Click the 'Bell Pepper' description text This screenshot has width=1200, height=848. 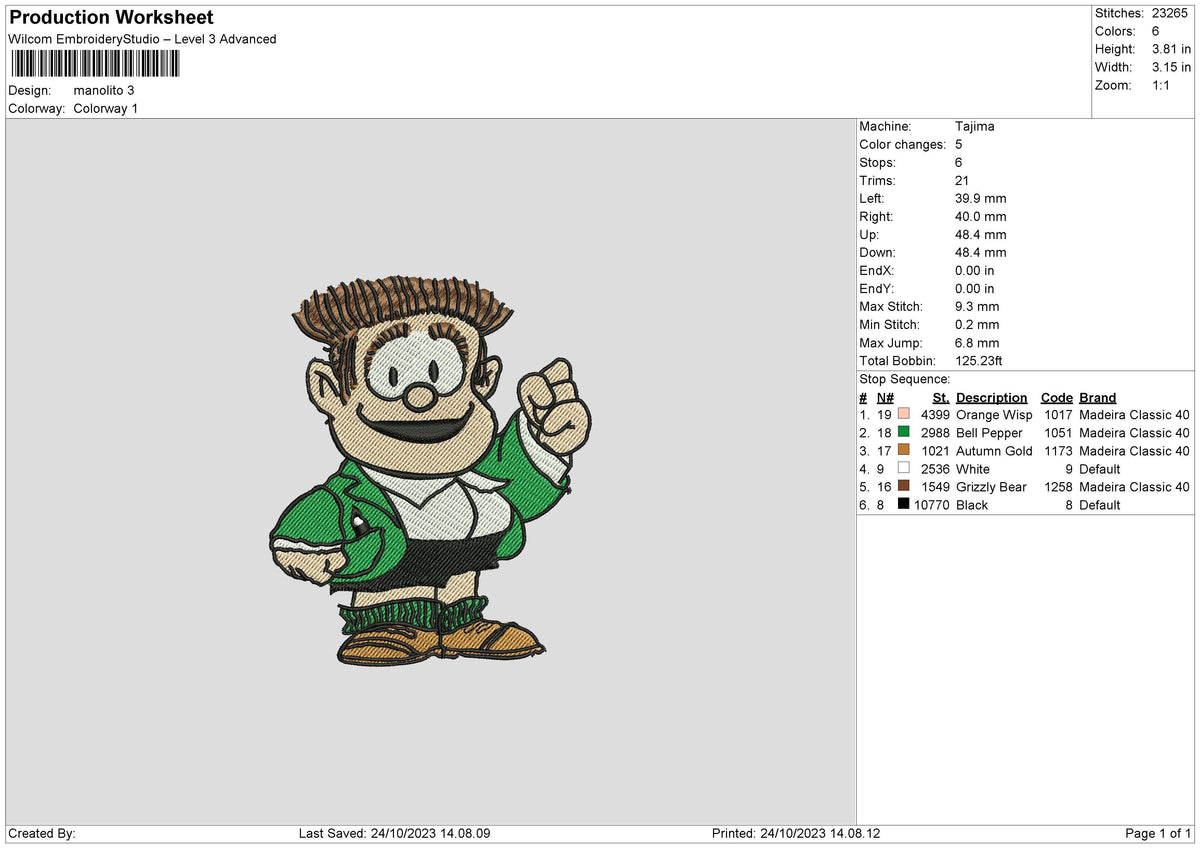click(x=989, y=432)
